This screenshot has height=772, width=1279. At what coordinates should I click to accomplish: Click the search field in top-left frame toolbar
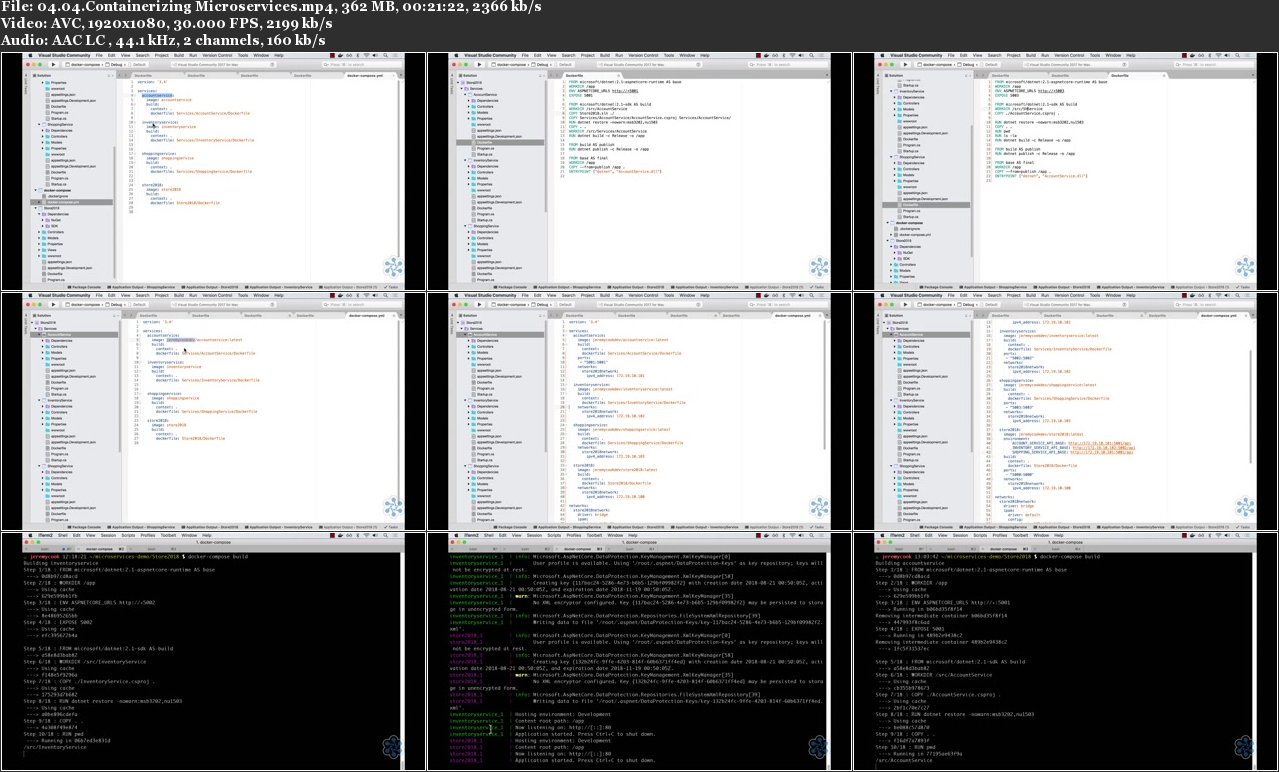[360, 64]
